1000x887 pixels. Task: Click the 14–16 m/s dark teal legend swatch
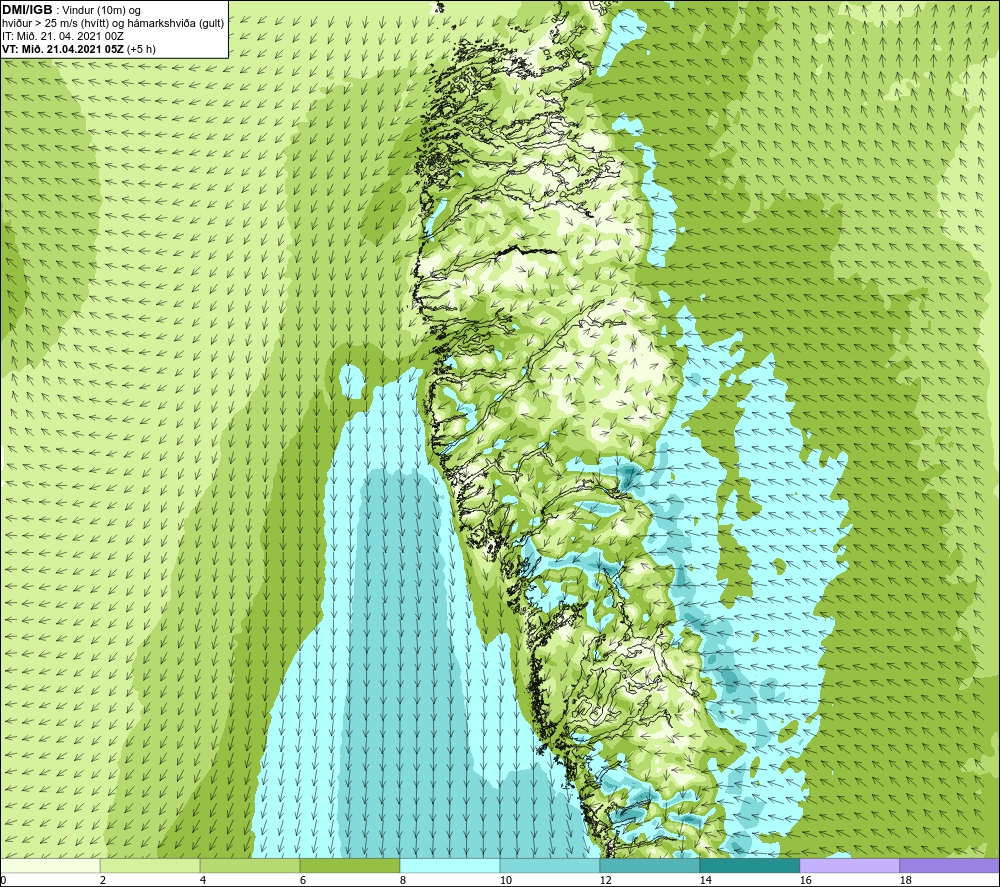pyautogui.click(x=749, y=865)
